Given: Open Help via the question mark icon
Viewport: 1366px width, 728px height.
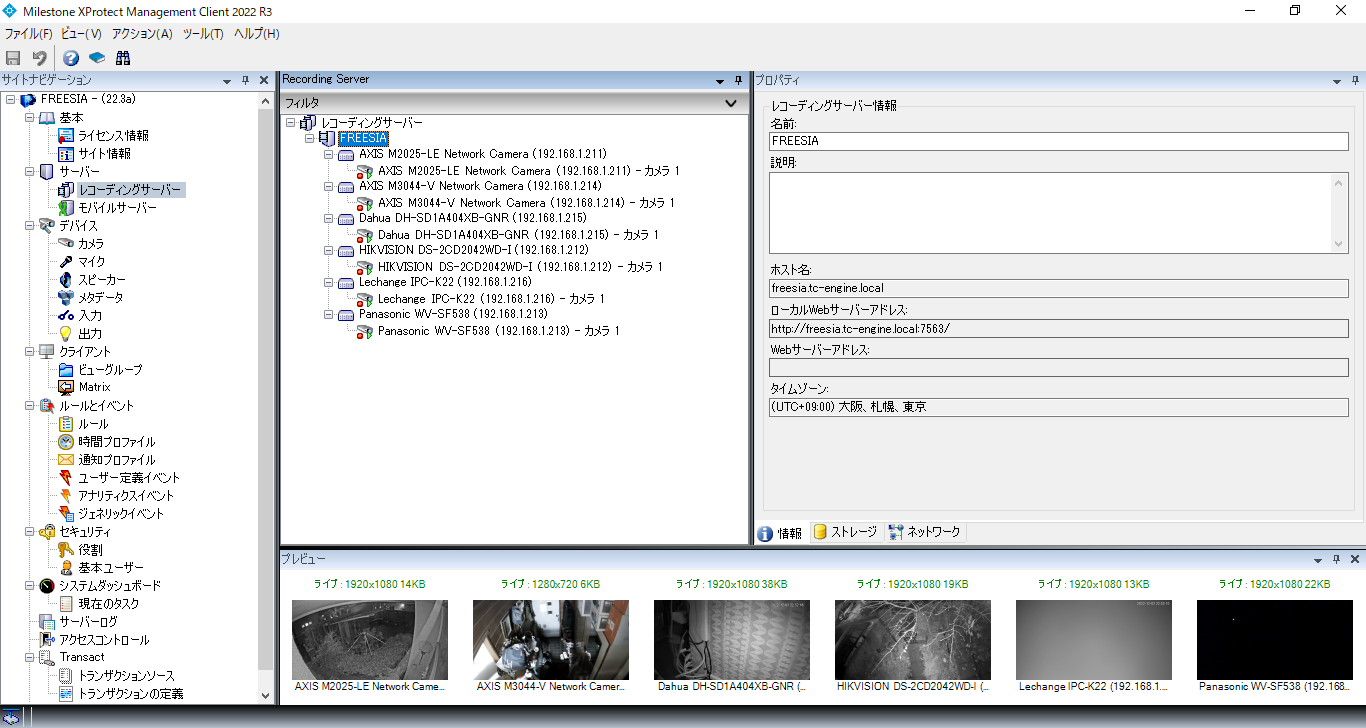Looking at the screenshot, I should click(x=71, y=58).
